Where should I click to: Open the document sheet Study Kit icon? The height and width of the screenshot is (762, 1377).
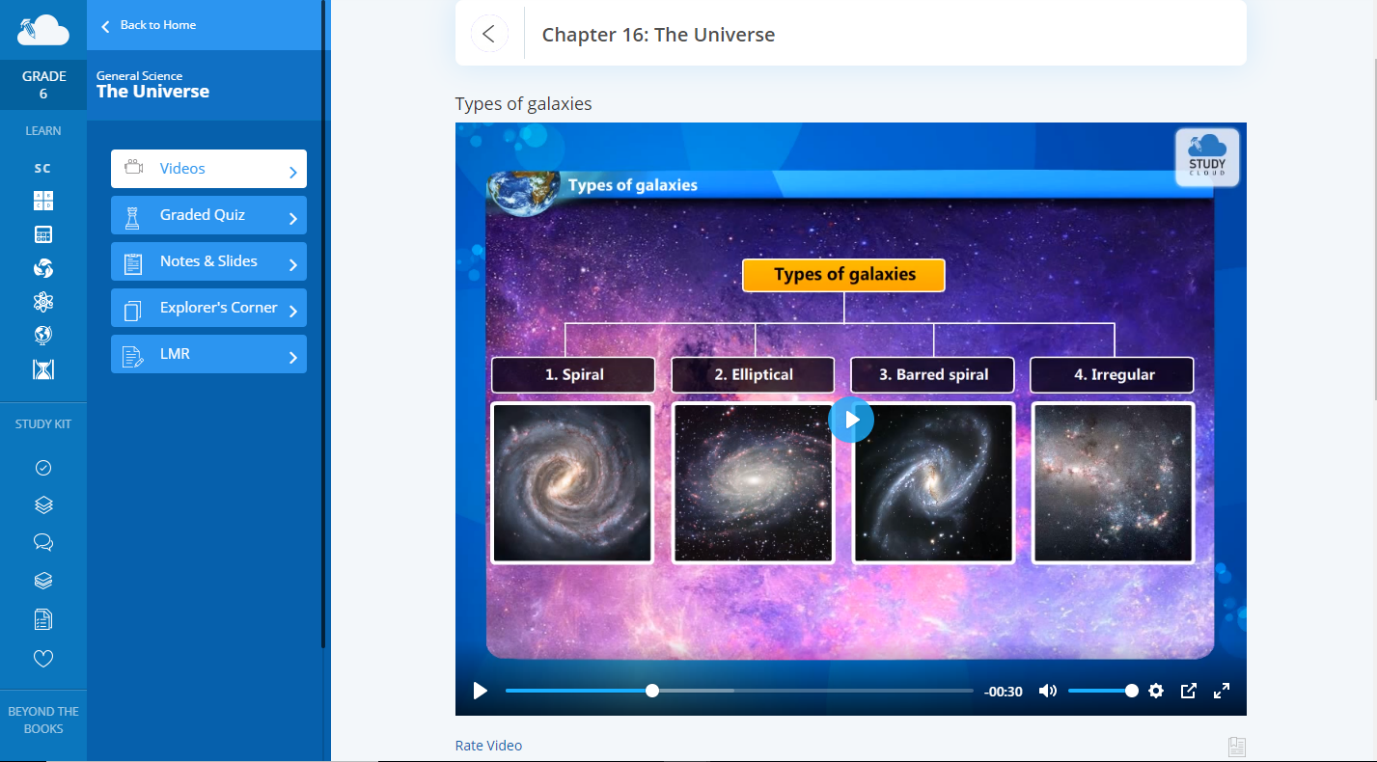coord(43,620)
